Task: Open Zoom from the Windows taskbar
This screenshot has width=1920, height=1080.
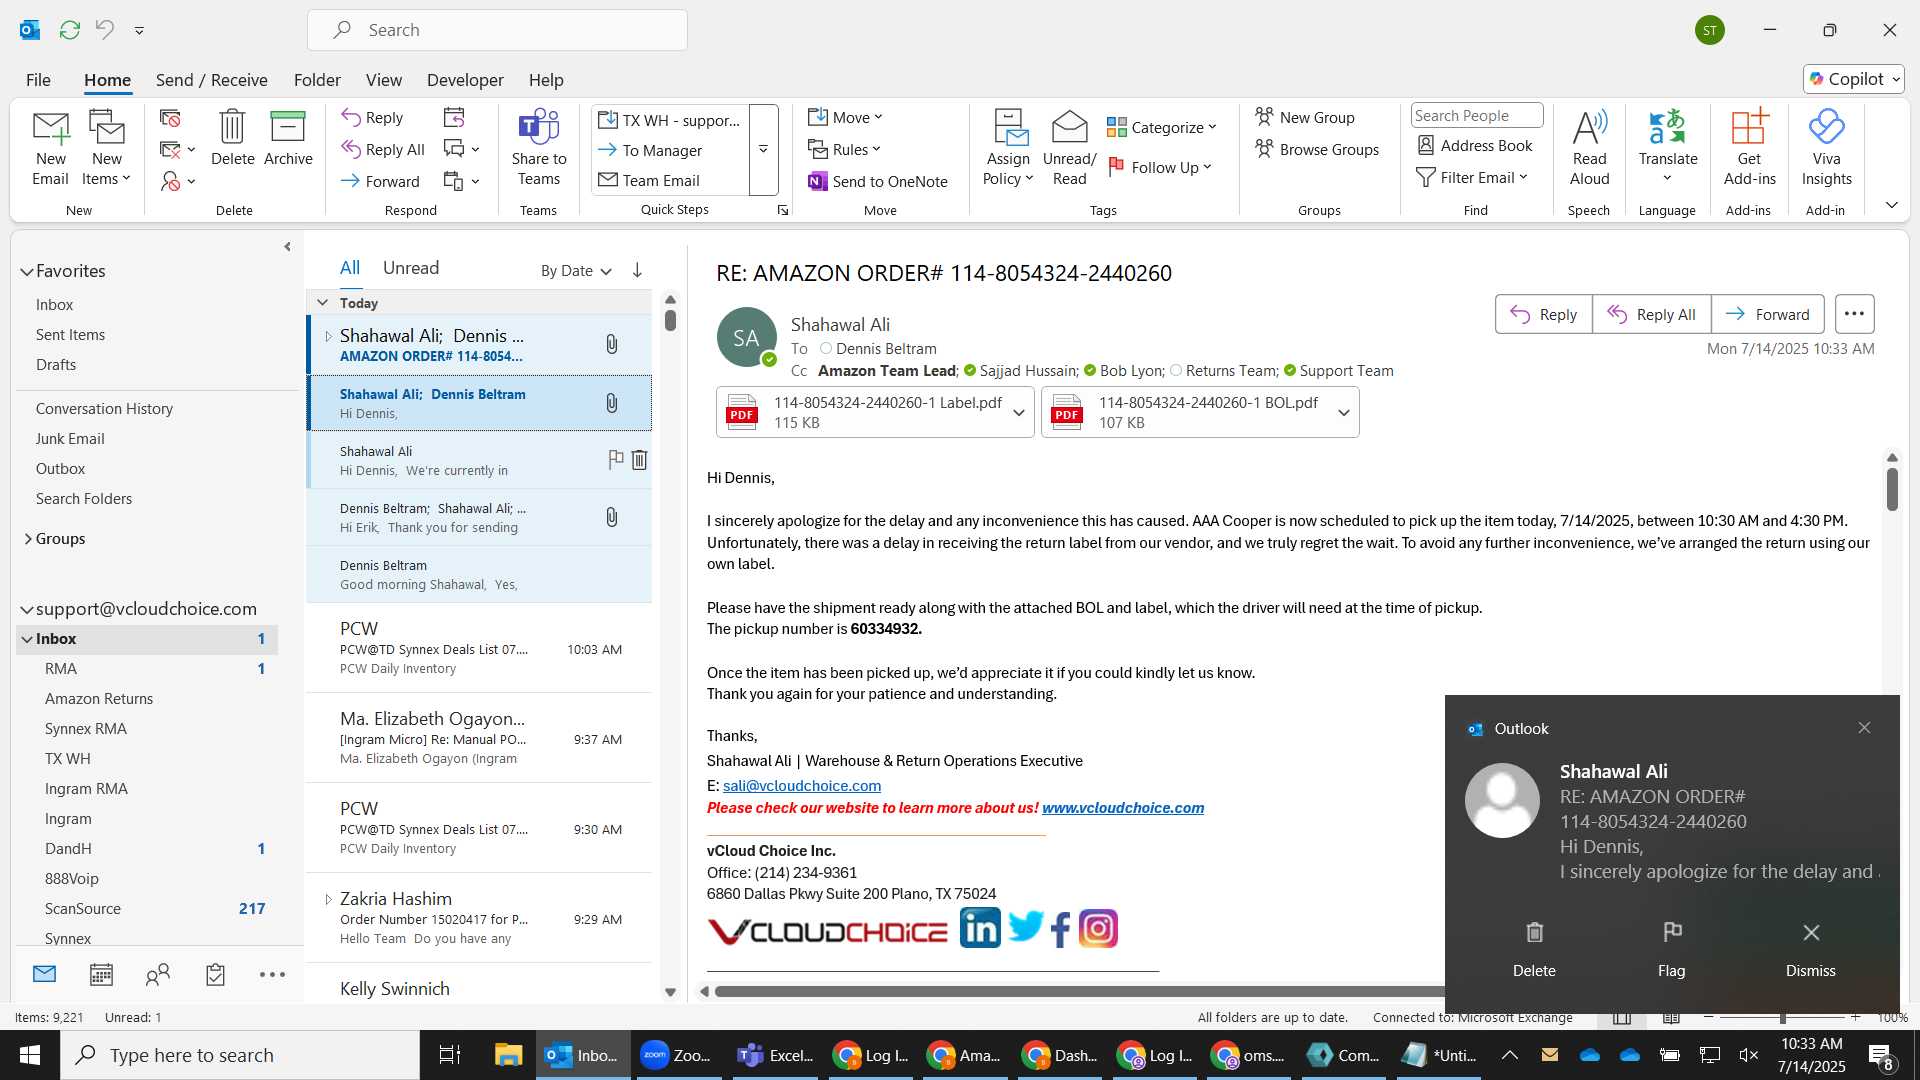Action: (x=678, y=1055)
